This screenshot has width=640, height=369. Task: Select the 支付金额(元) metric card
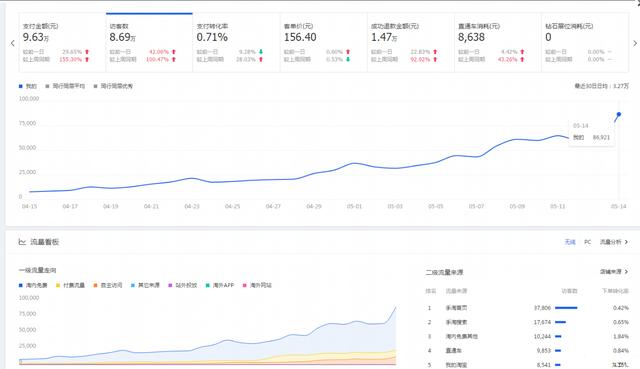pyautogui.click(x=62, y=42)
